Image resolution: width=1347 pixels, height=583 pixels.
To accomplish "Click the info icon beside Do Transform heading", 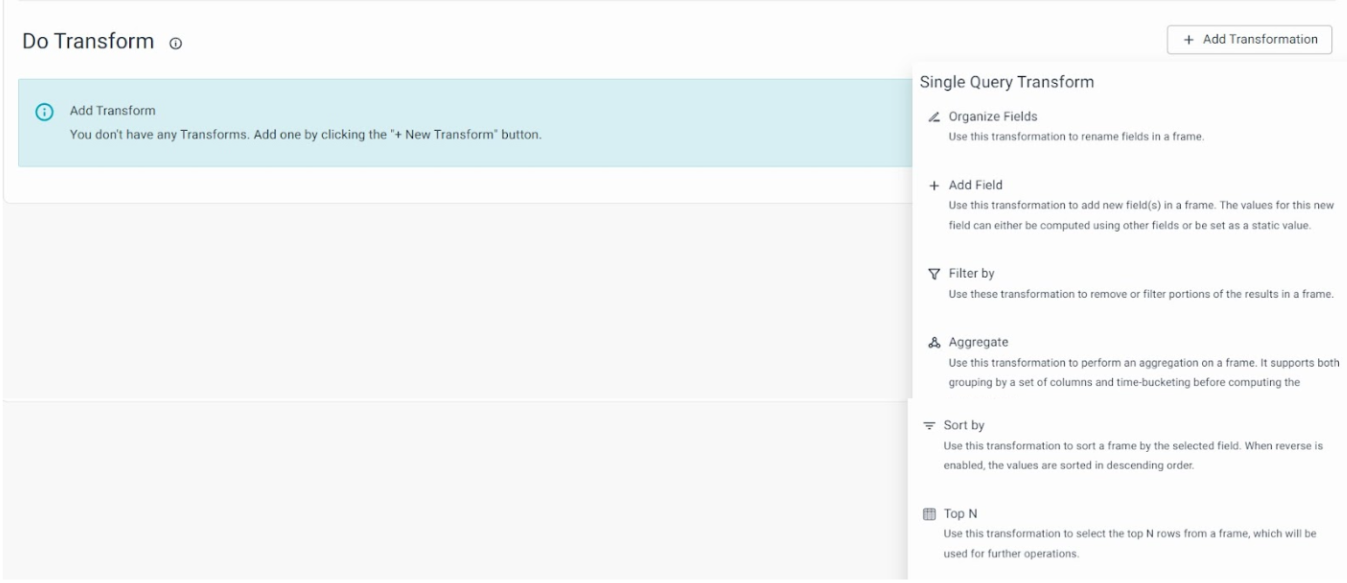I will (x=176, y=43).
